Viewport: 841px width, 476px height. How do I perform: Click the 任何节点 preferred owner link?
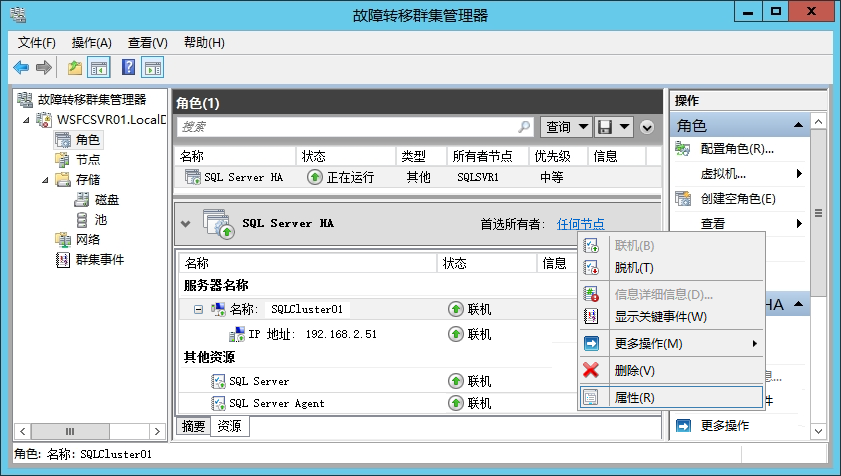pyautogui.click(x=580, y=224)
